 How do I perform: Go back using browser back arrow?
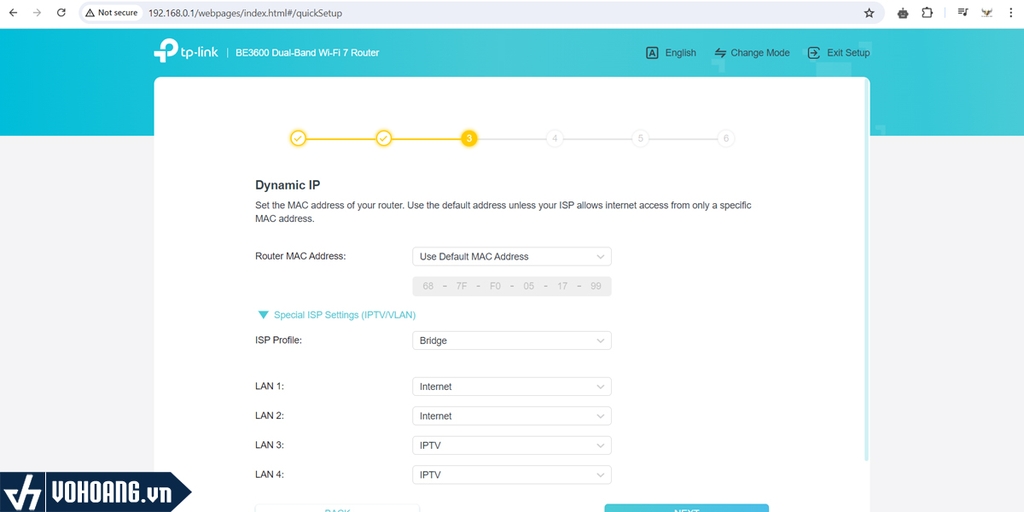[13, 12]
